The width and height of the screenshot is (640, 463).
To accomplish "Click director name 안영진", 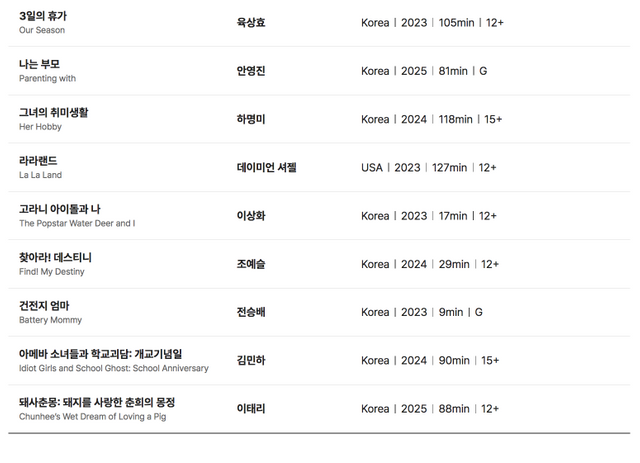I will tap(251, 71).
